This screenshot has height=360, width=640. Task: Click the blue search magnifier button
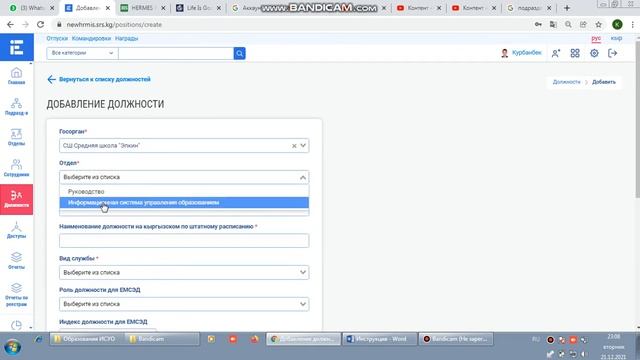click(240, 53)
